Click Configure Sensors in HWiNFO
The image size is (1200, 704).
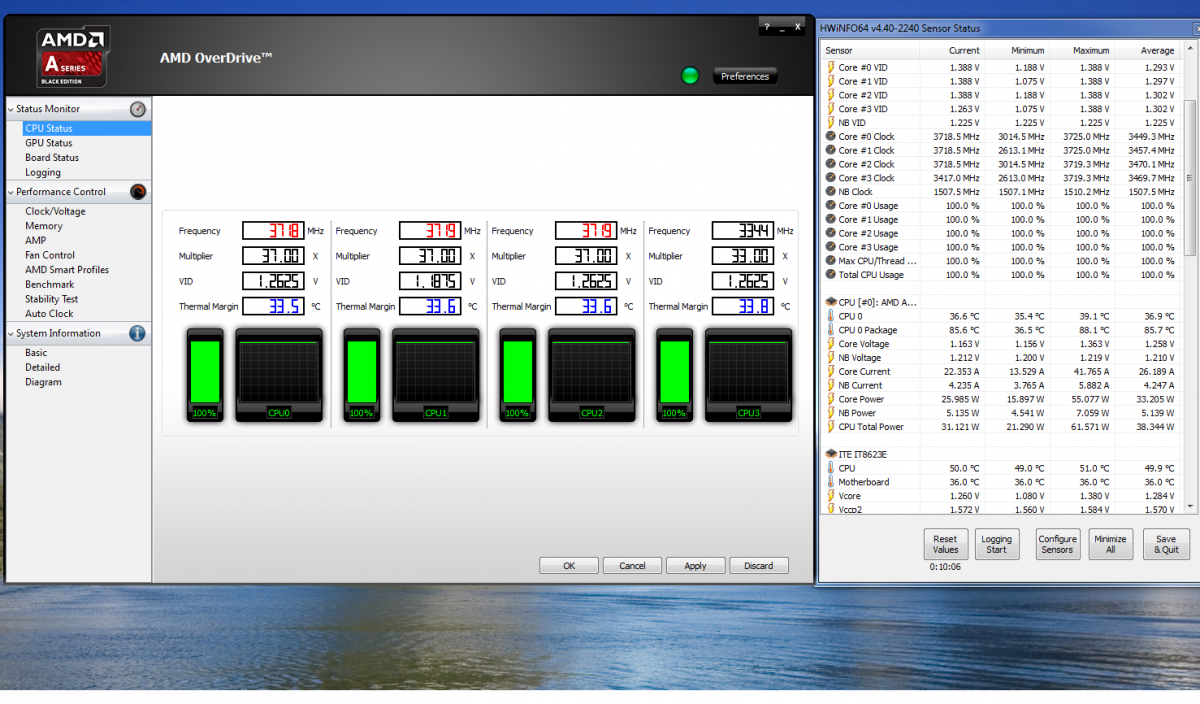click(x=1057, y=544)
